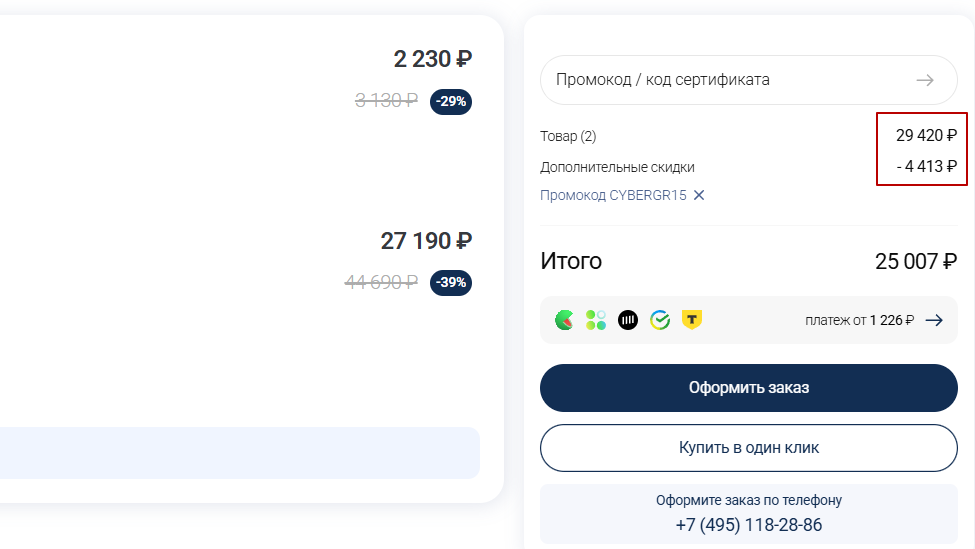Click the Sber checkmark payment icon
The width and height of the screenshot is (975, 549).
pyautogui.click(x=660, y=320)
